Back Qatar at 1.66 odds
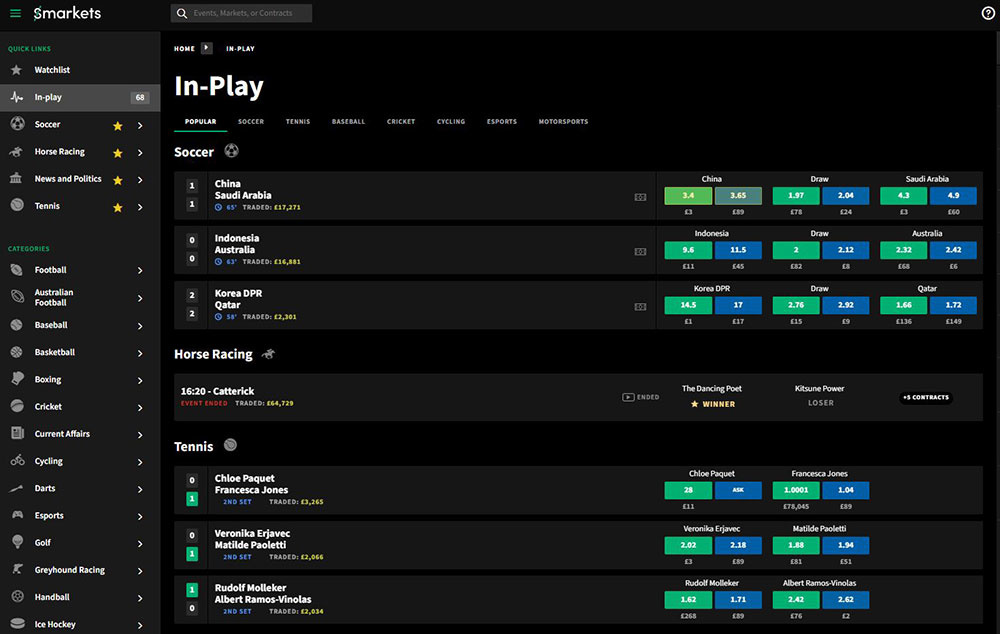The image size is (1000, 634). (903, 305)
